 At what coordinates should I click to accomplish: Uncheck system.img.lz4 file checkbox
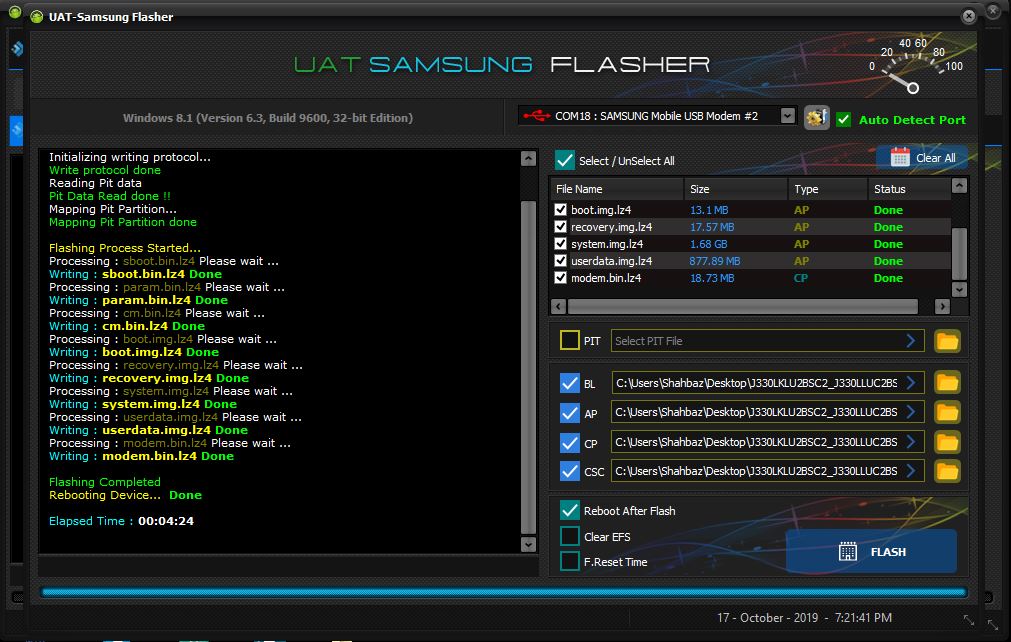560,244
